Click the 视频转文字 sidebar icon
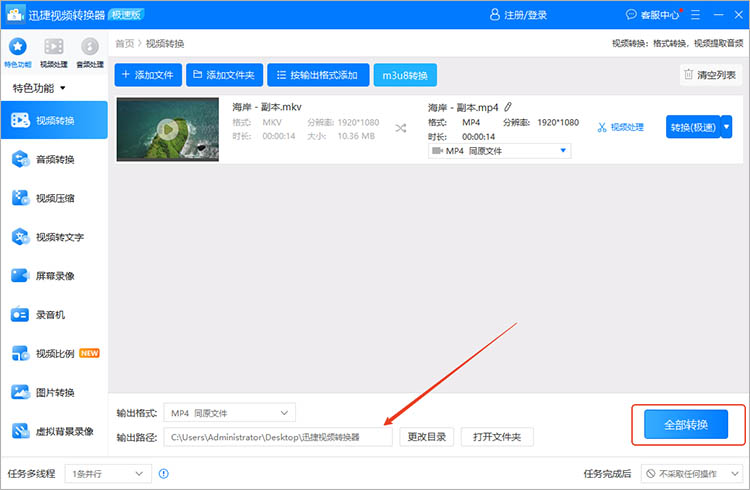750x490 pixels. coord(20,236)
